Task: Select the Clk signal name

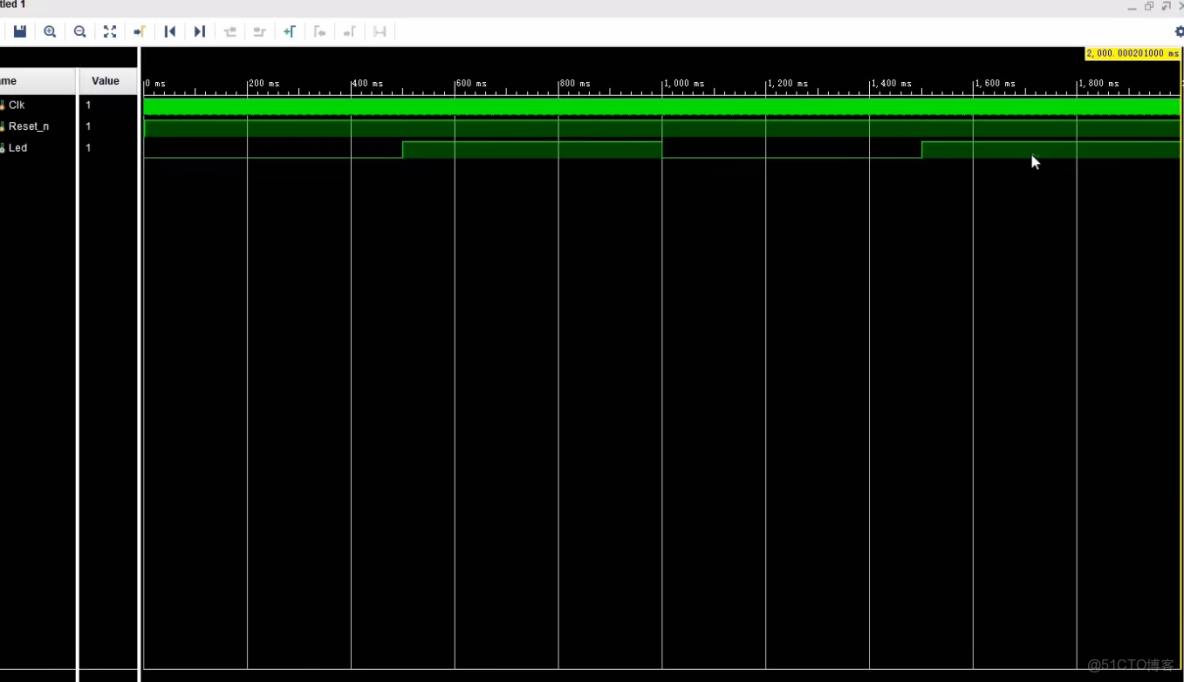Action: pos(17,104)
